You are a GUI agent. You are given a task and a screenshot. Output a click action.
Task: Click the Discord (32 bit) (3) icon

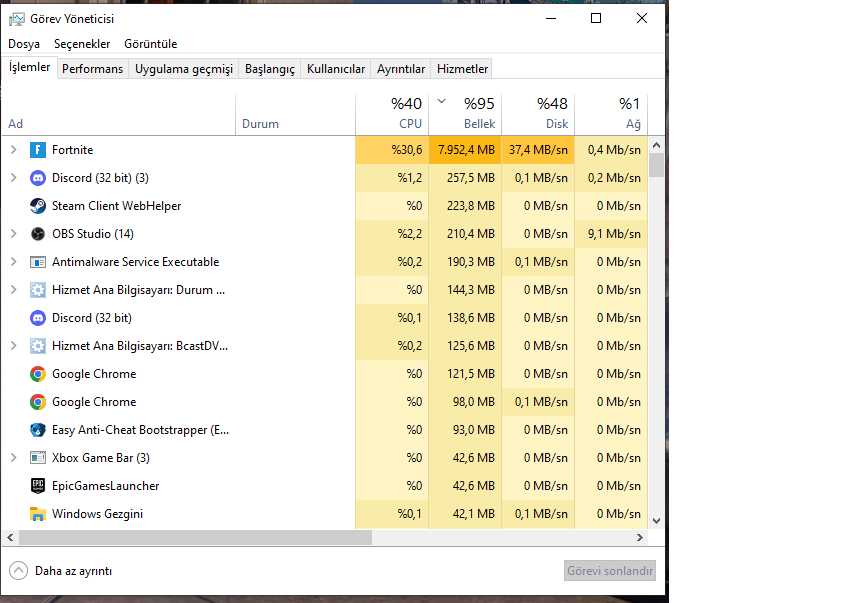(37, 178)
